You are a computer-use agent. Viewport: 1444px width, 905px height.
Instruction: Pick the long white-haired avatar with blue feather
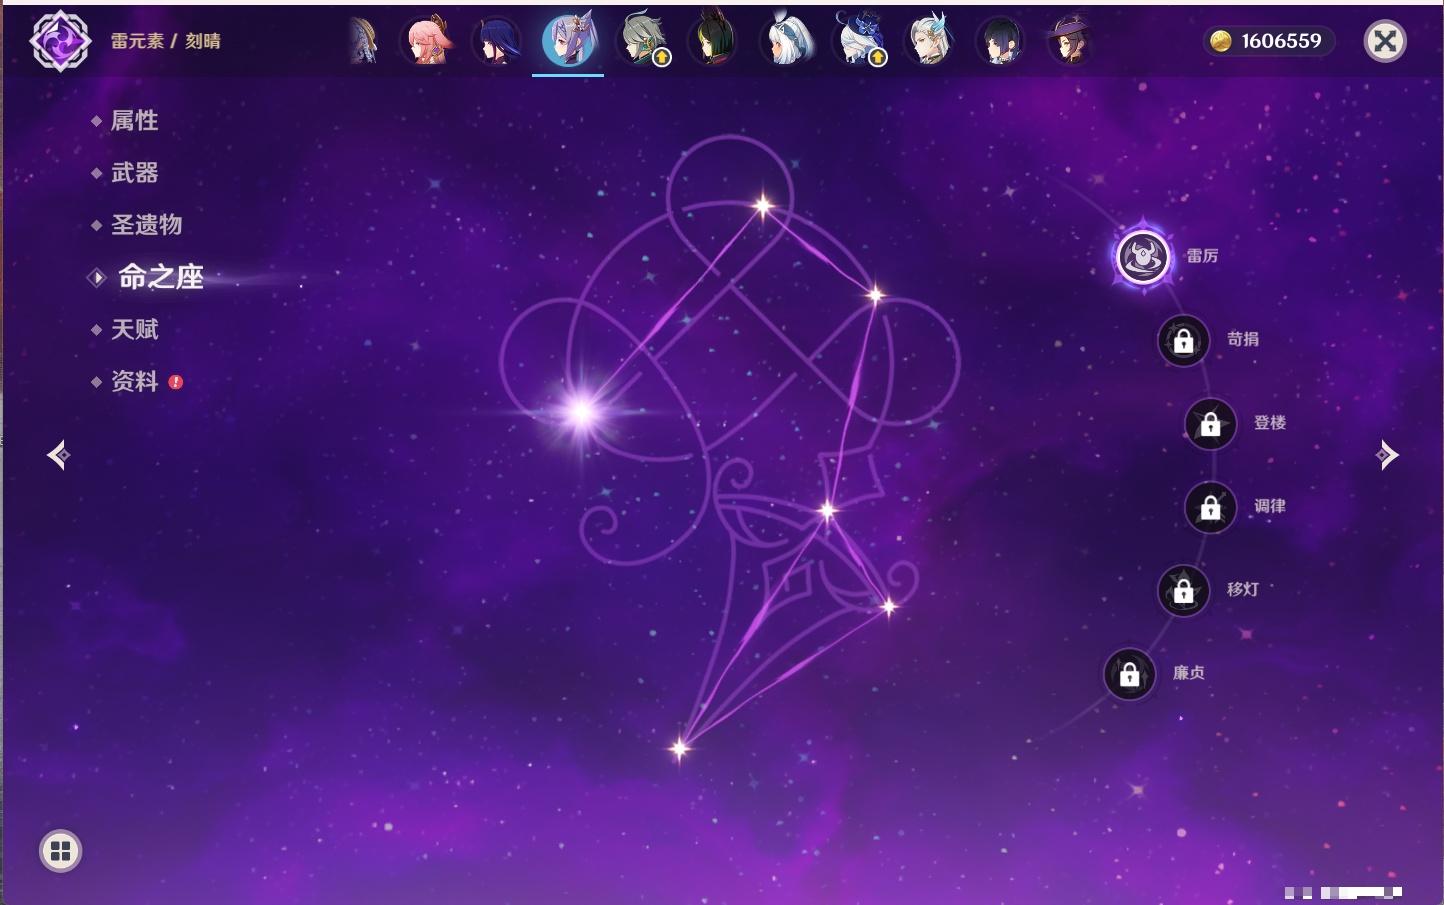930,41
